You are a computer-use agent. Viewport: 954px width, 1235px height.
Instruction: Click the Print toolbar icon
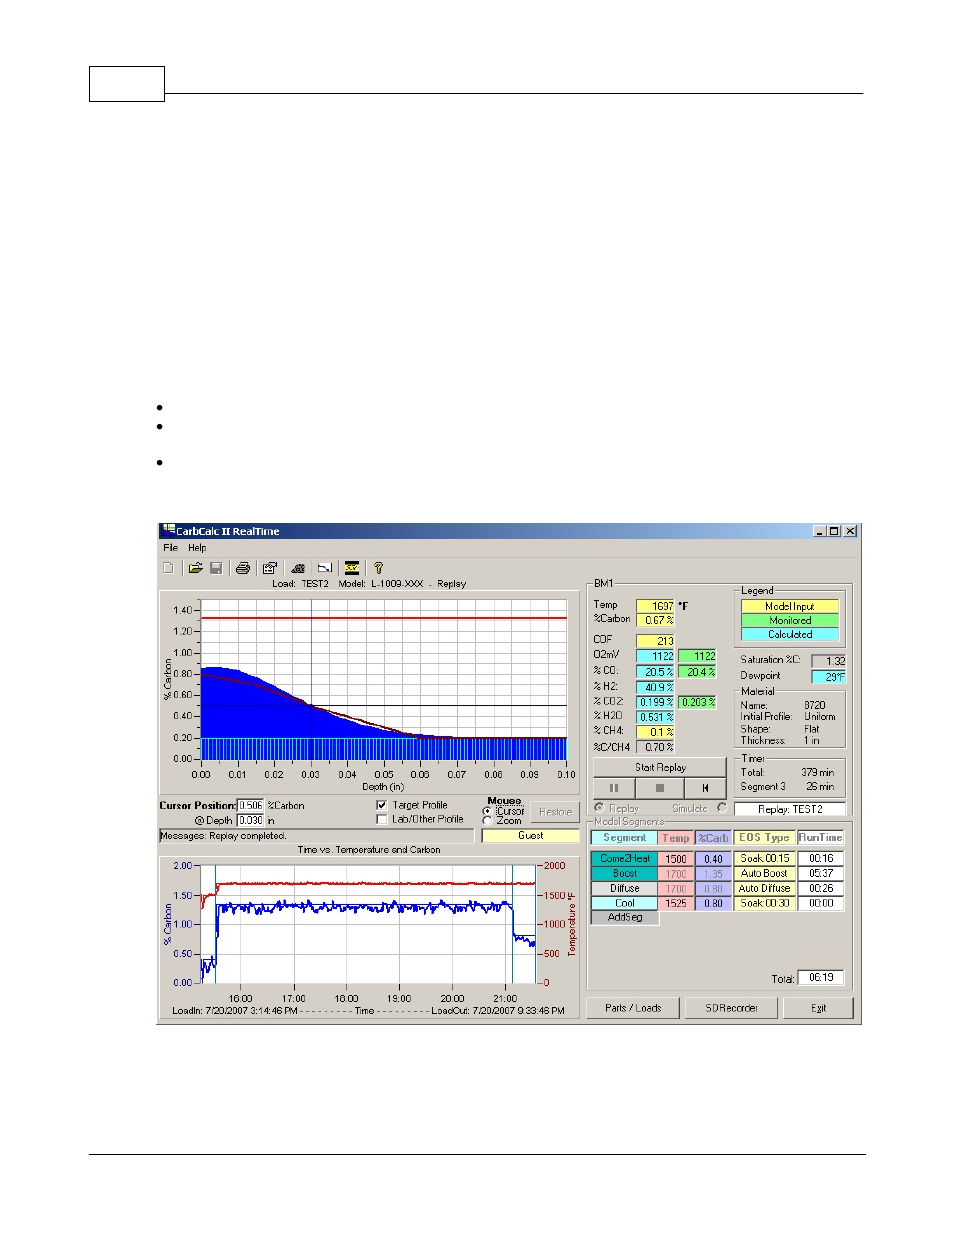[x=243, y=568]
